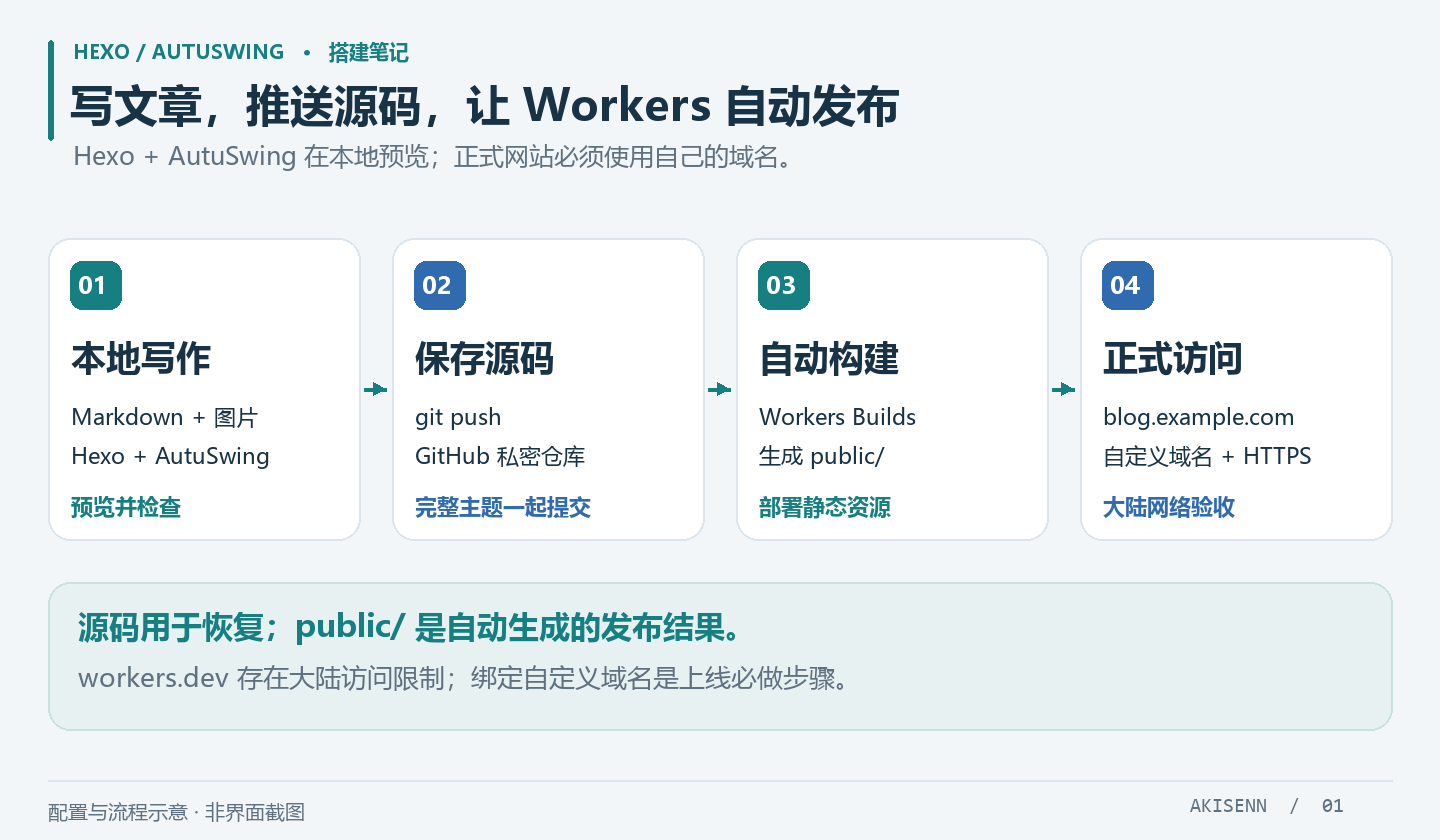The height and width of the screenshot is (840, 1440).
Task: Click the 'blog.example.com' text
Action: [1198, 417]
